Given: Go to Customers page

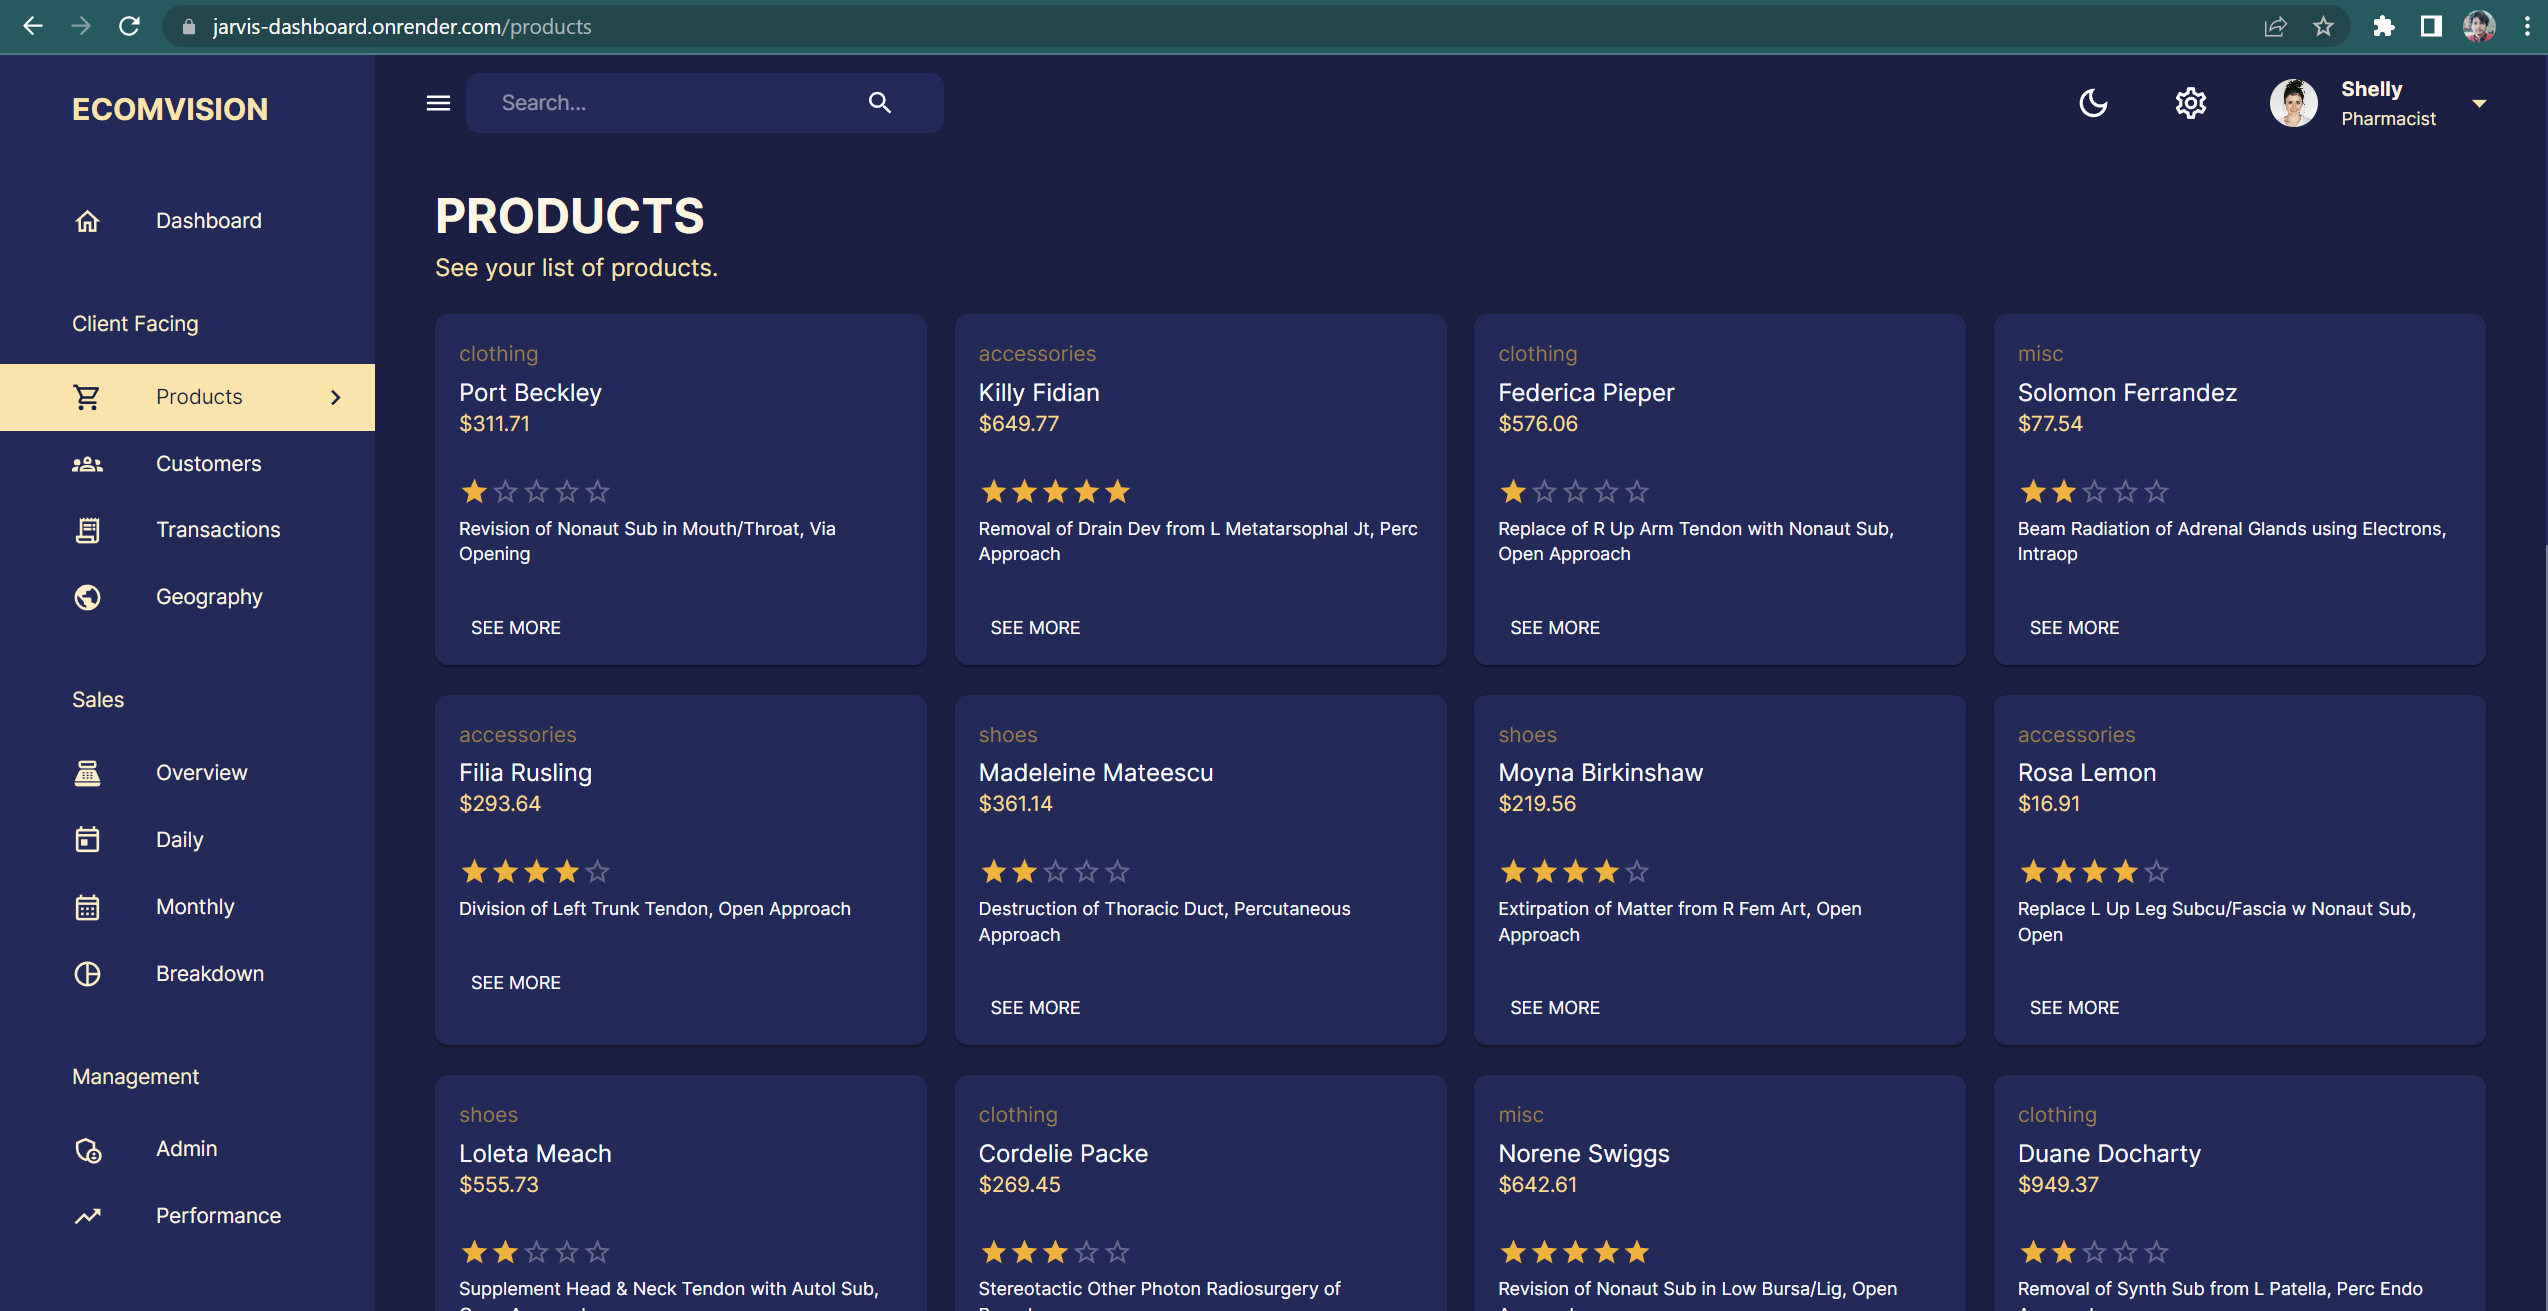Looking at the screenshot, I should 188,464.
